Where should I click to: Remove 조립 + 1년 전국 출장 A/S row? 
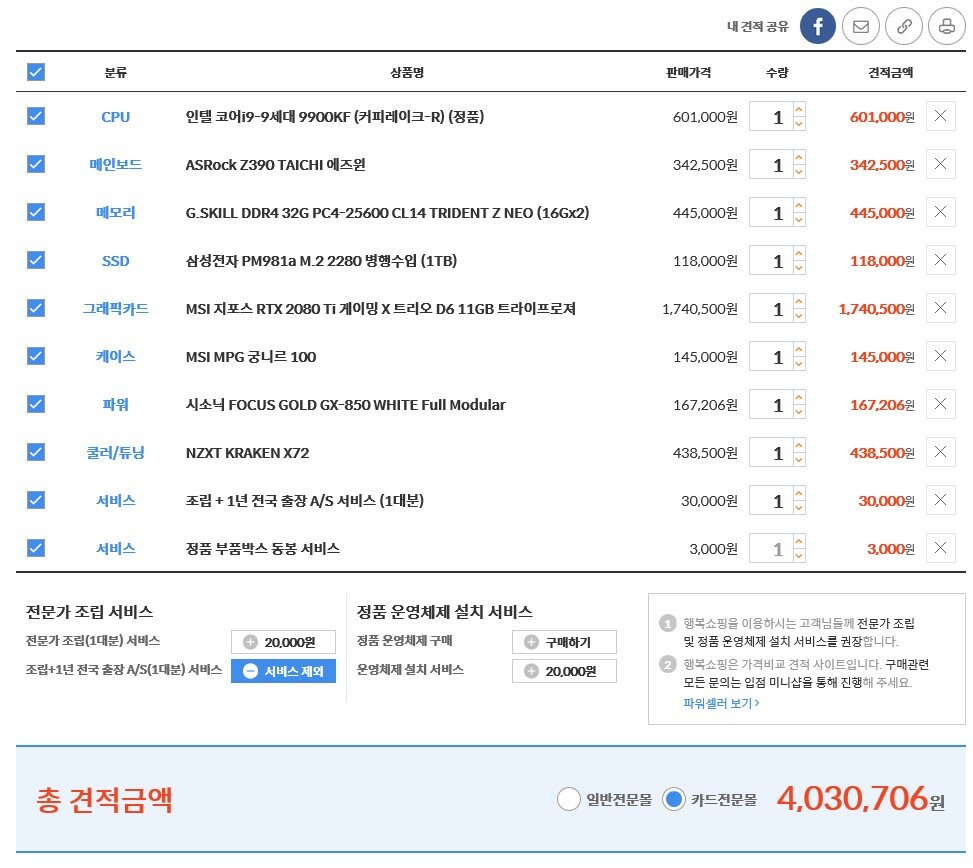(940, 500)
